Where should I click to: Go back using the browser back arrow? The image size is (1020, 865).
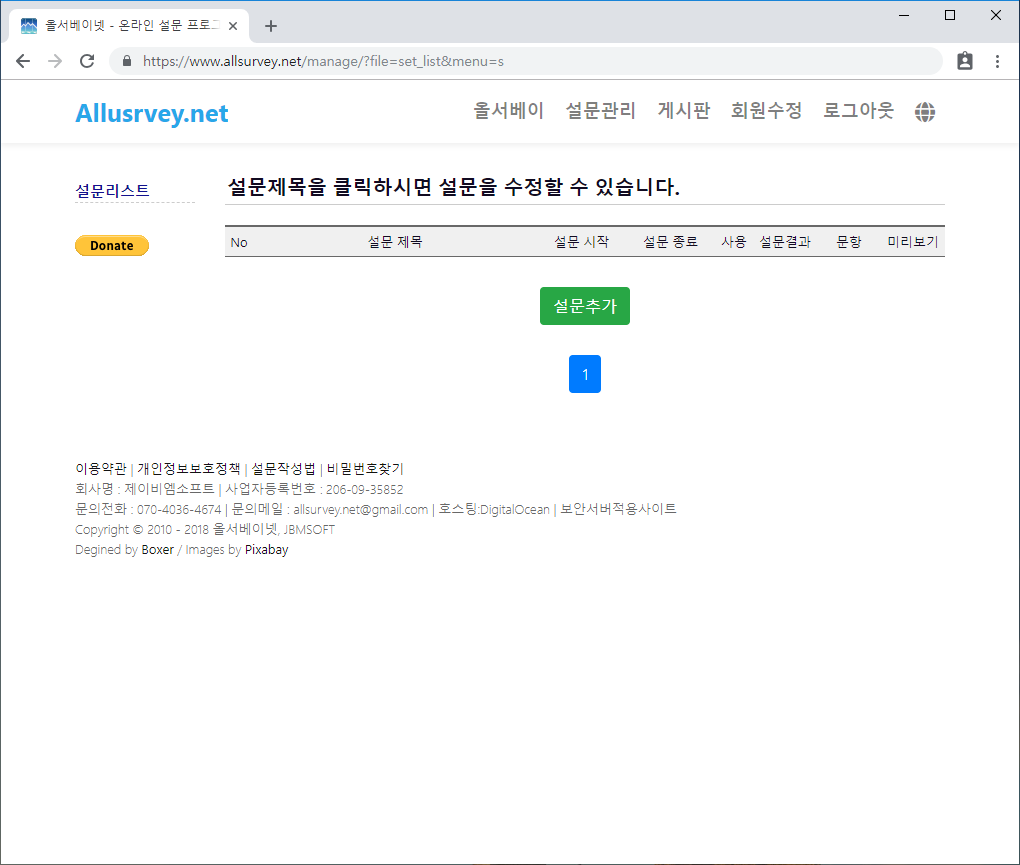[23, 61]
